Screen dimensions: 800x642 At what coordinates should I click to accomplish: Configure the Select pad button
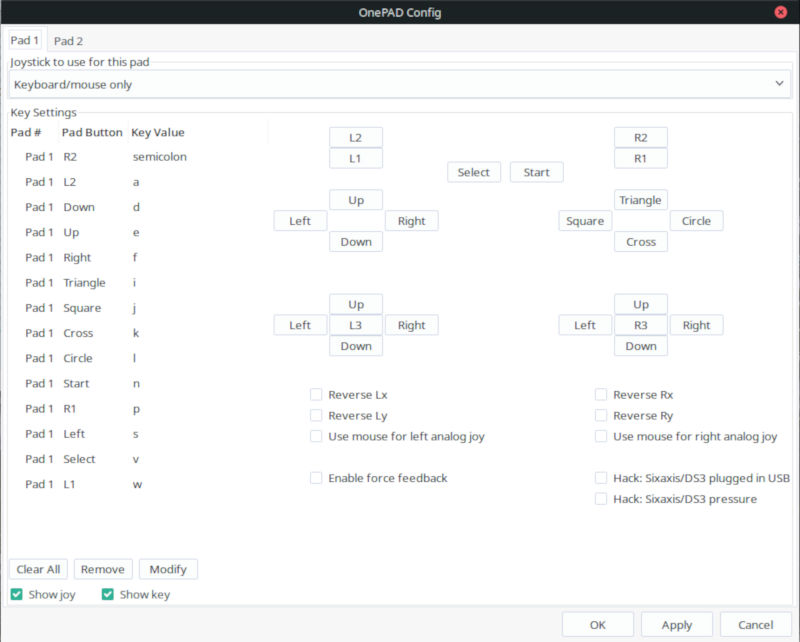tap(473, 172)
